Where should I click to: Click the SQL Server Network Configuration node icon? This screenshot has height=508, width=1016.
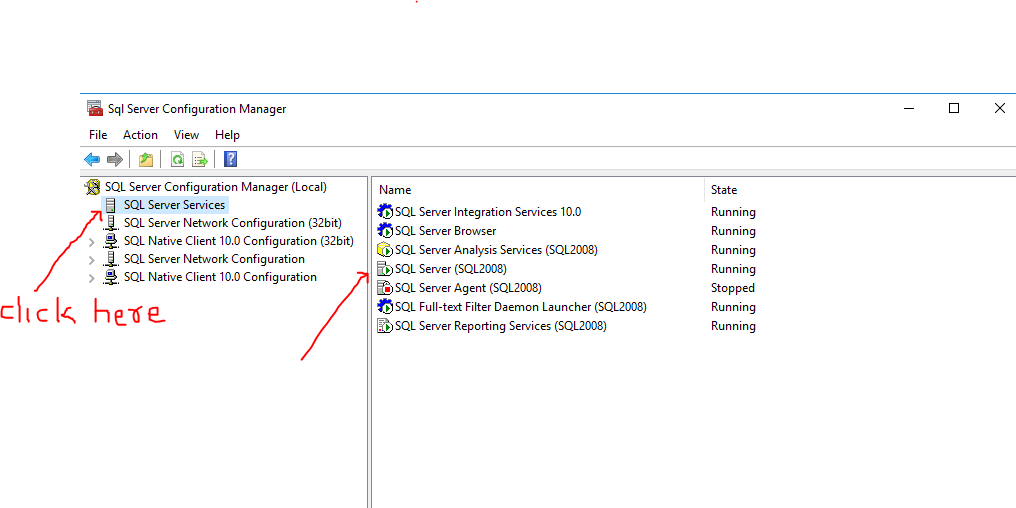[111, 259]
